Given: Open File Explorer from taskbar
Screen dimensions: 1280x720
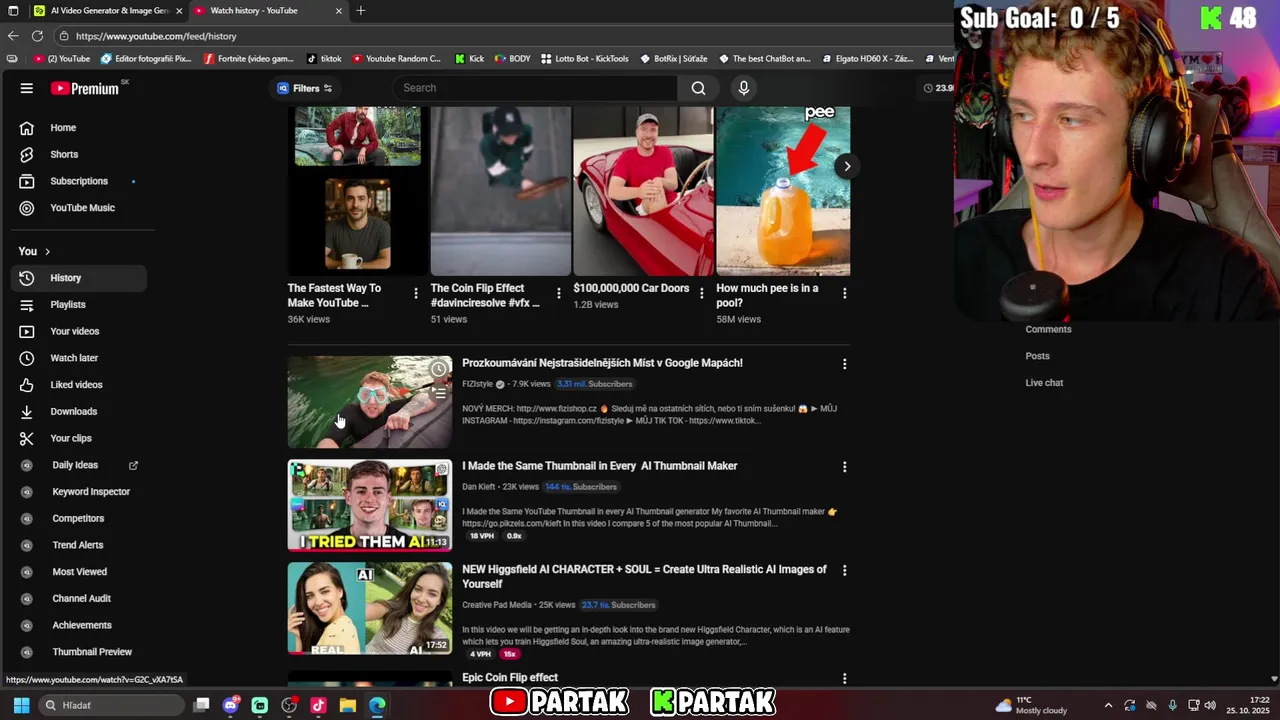Looking at the screenshot, I should [x=347, y=705].
